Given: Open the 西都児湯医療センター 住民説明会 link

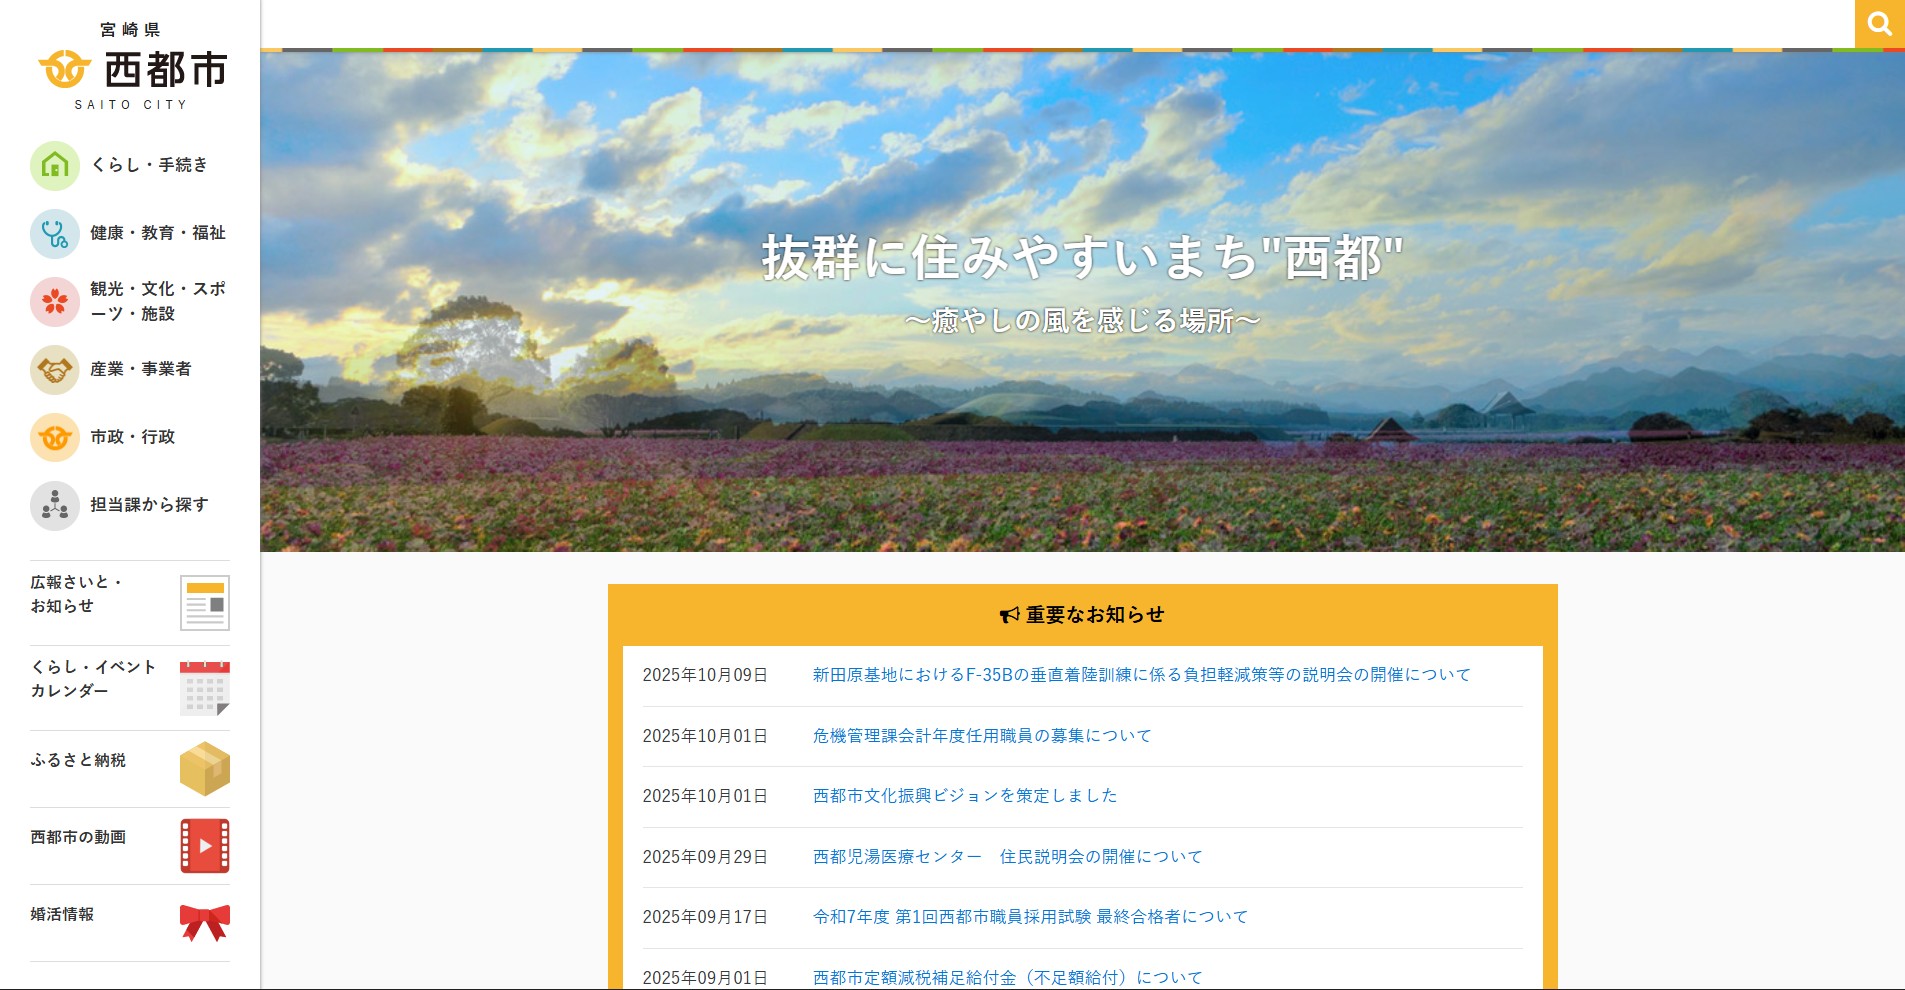Looking at the screenshot, I should pyautogui.click(x=1007, y=856).
